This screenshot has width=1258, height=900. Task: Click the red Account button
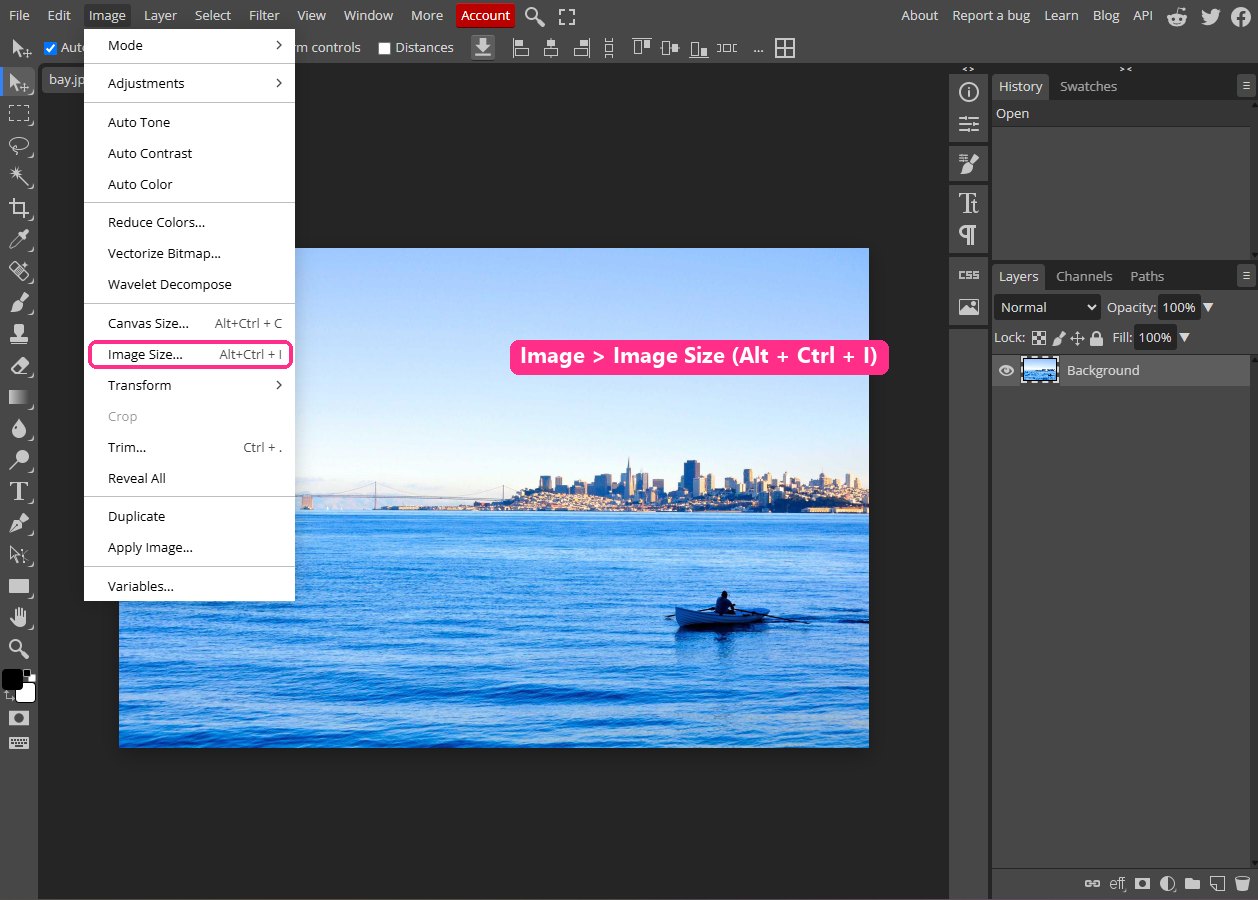click(x=485, y=16)
